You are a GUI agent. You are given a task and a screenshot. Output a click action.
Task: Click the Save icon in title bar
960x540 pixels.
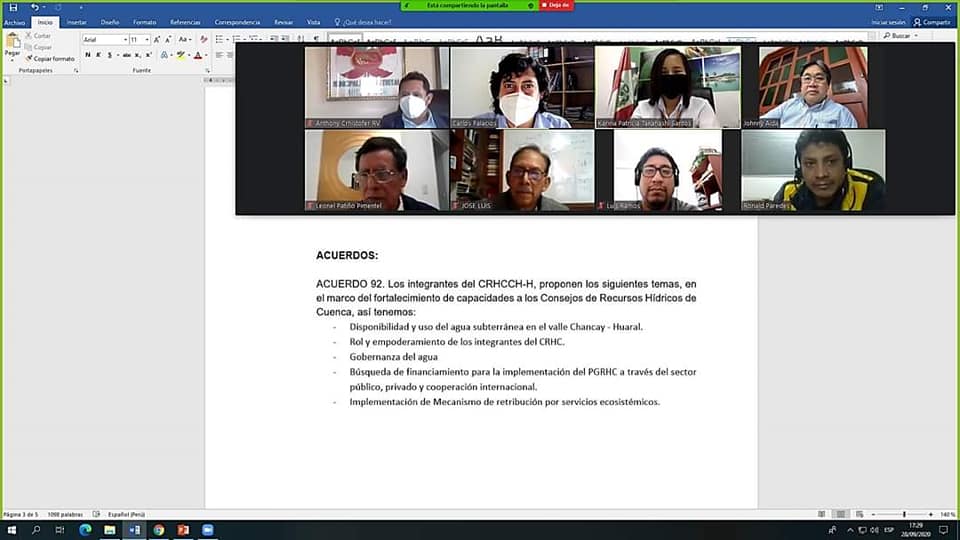point(12,7)
